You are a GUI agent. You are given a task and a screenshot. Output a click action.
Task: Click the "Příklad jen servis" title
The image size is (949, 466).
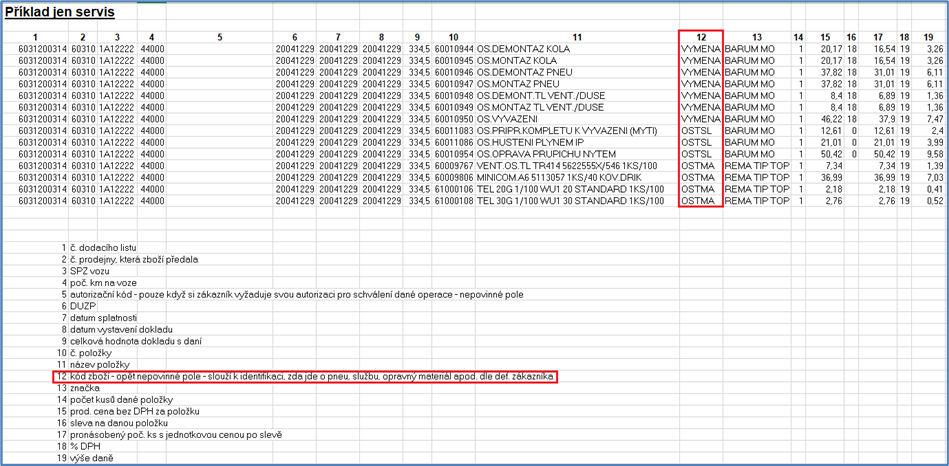(59, 13)
